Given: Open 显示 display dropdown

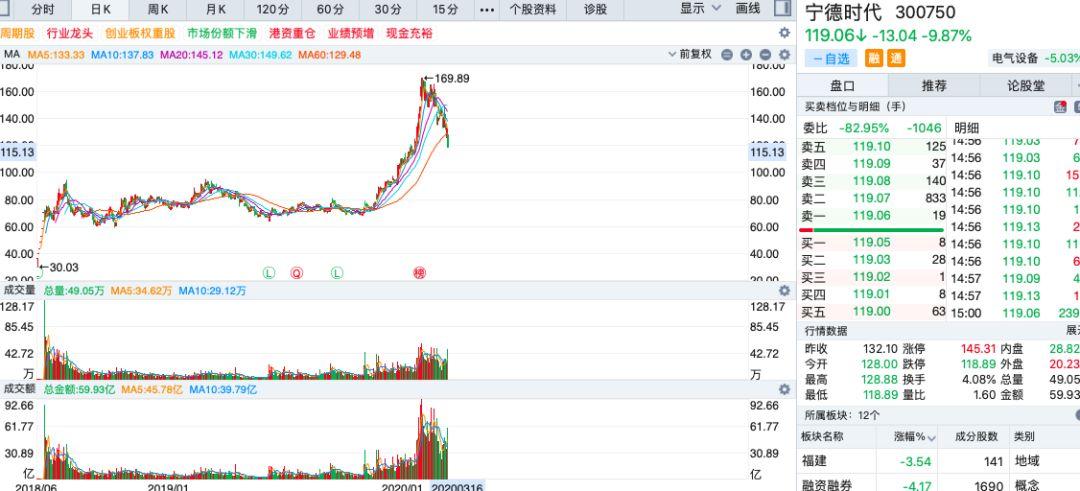Looking at the screenshot, I should point(700,8).
